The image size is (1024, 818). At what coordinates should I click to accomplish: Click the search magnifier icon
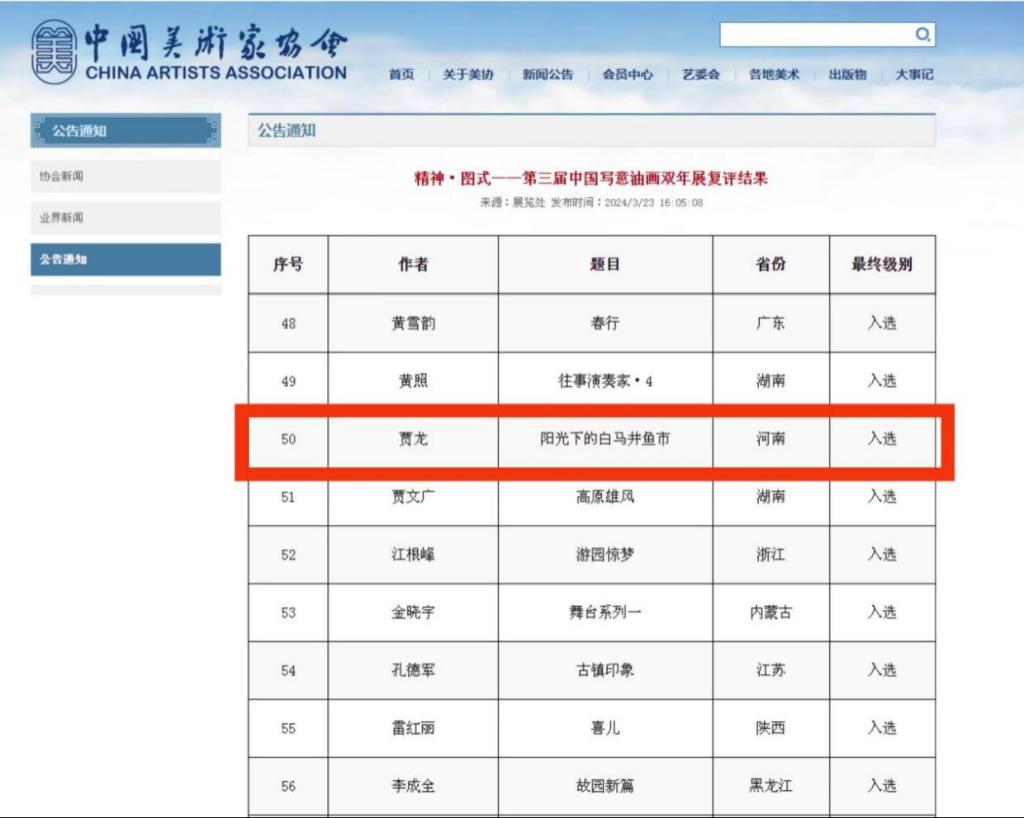(x=922, y=35)
